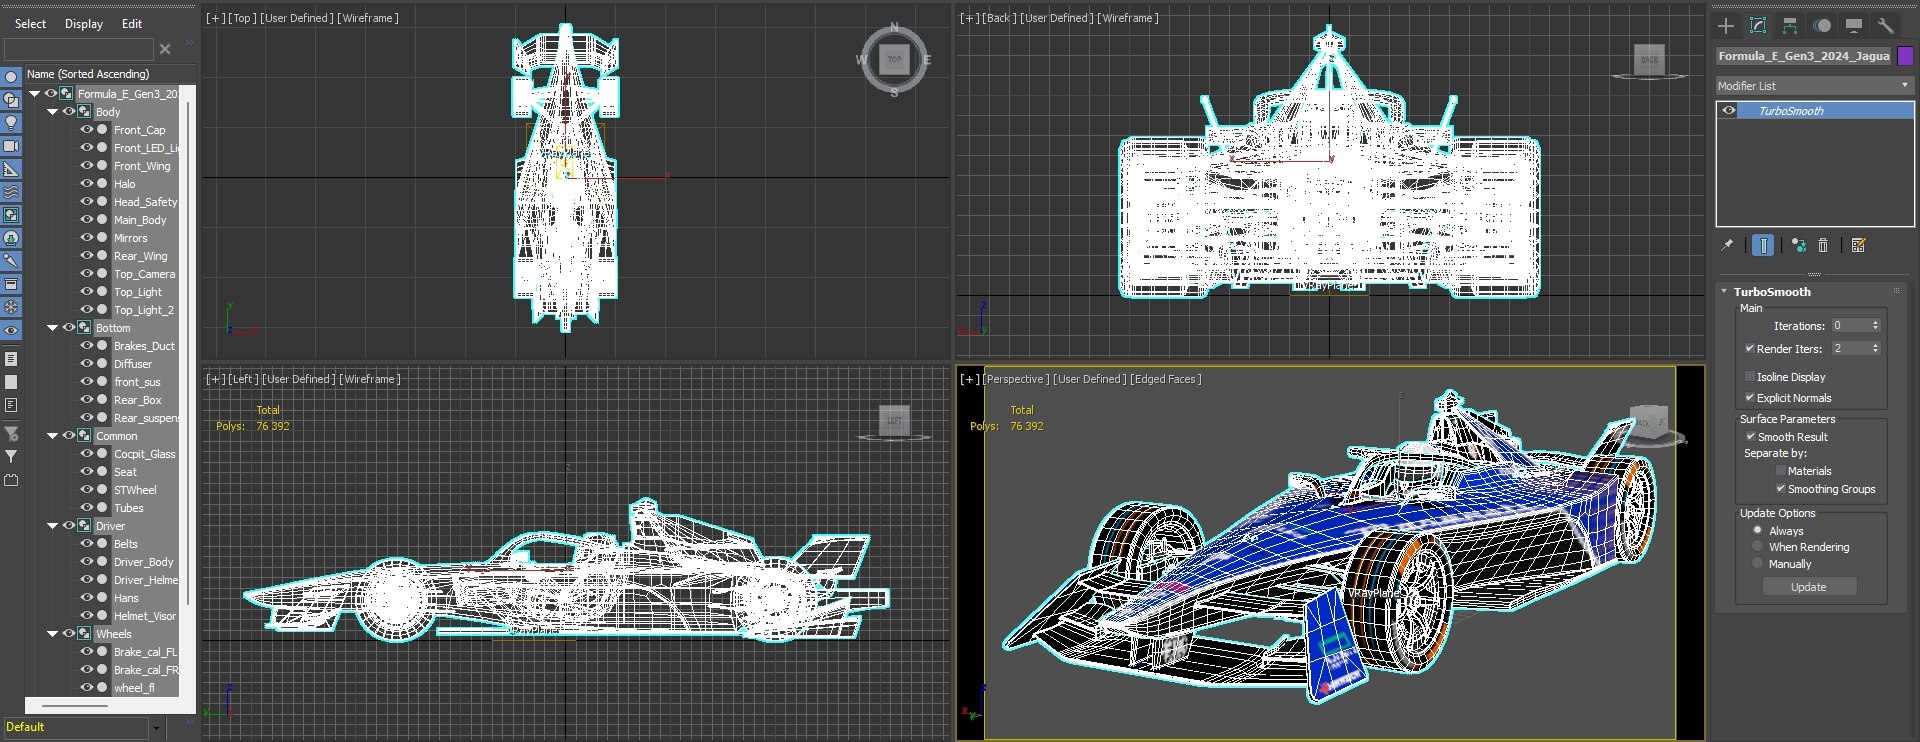Open the Perspective viewport Edged Faces menu

pos(1166,379)
